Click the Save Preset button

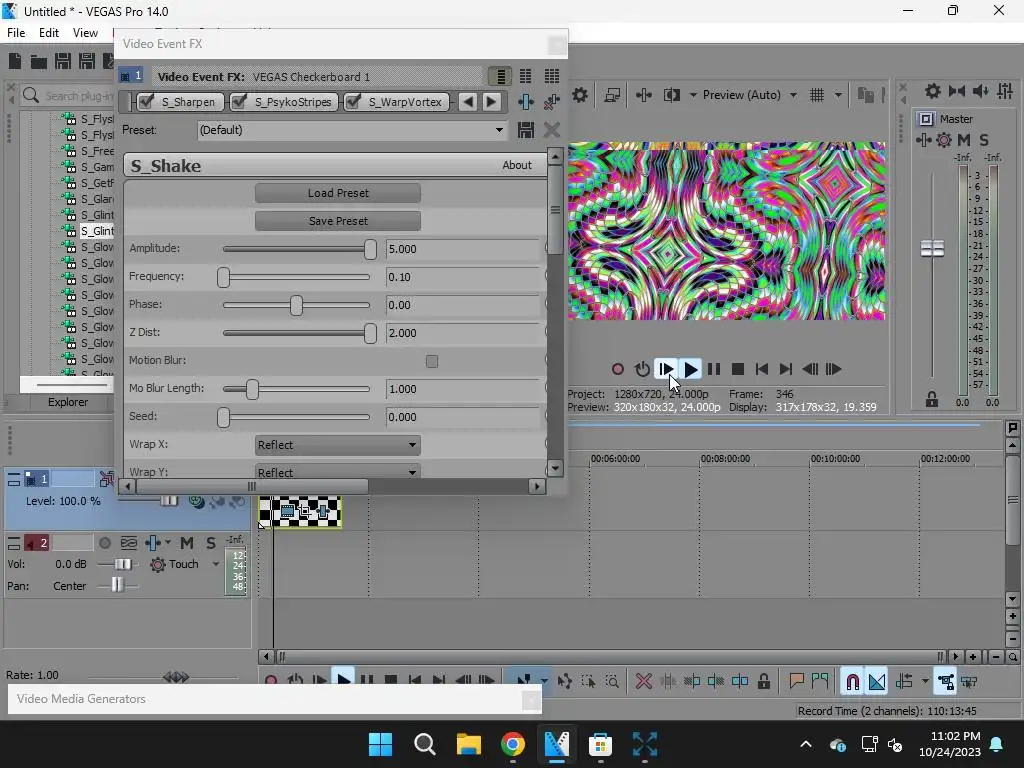point(338,221)
